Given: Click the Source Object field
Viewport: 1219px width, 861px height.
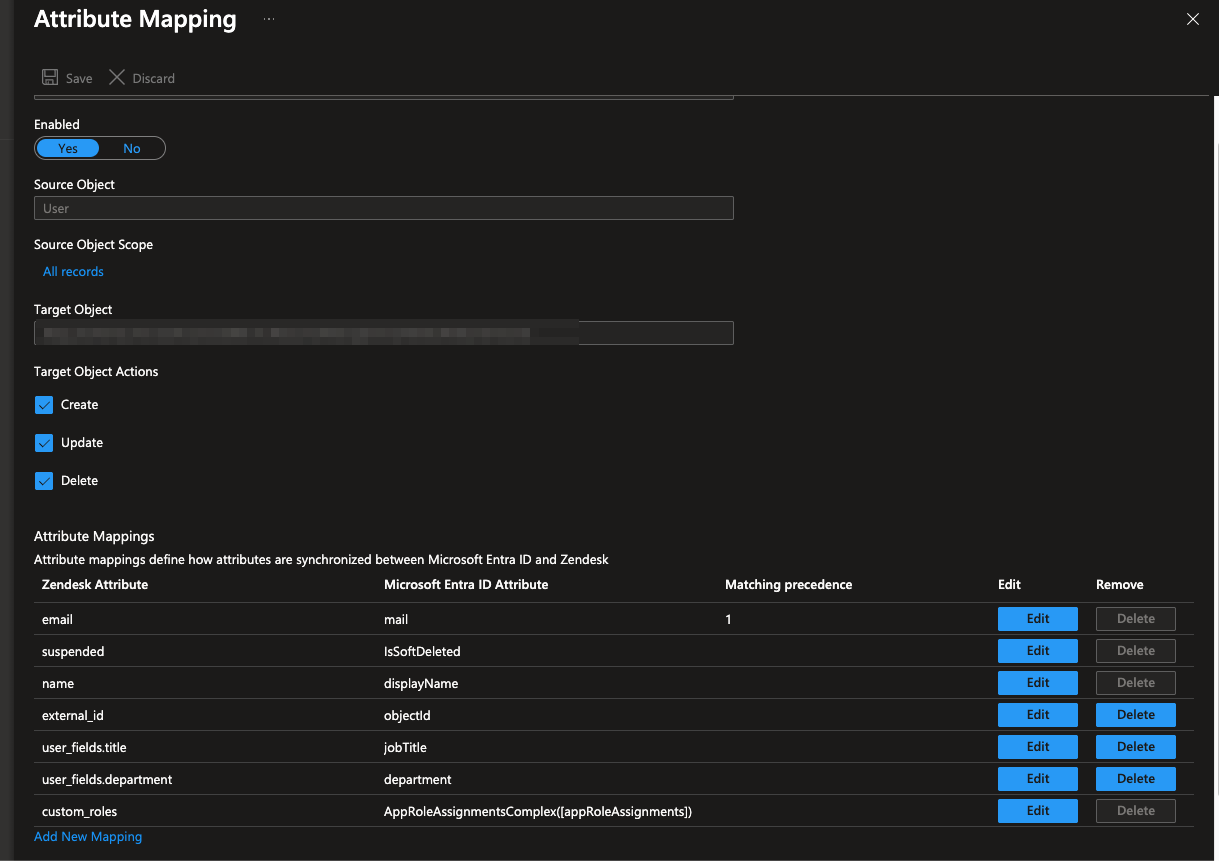Looking at the screenshot, I should [x=384, y=208].
